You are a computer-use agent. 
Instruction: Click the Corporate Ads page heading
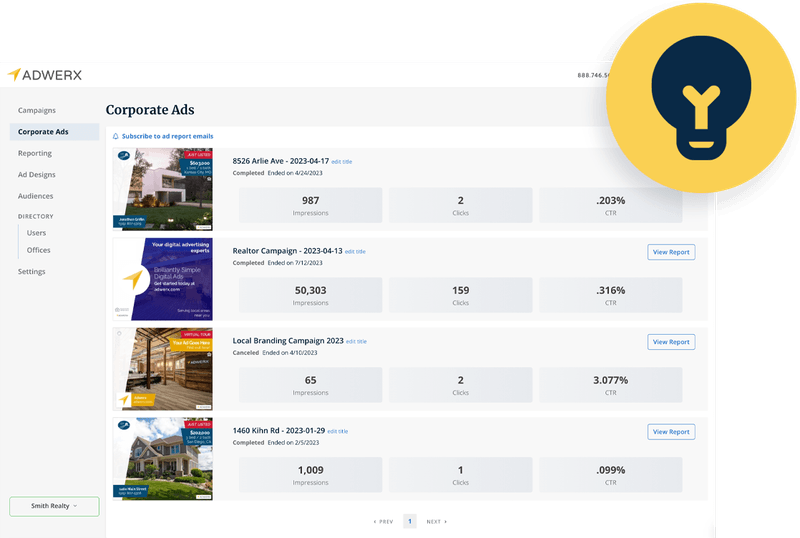click(x=150, y=110)
